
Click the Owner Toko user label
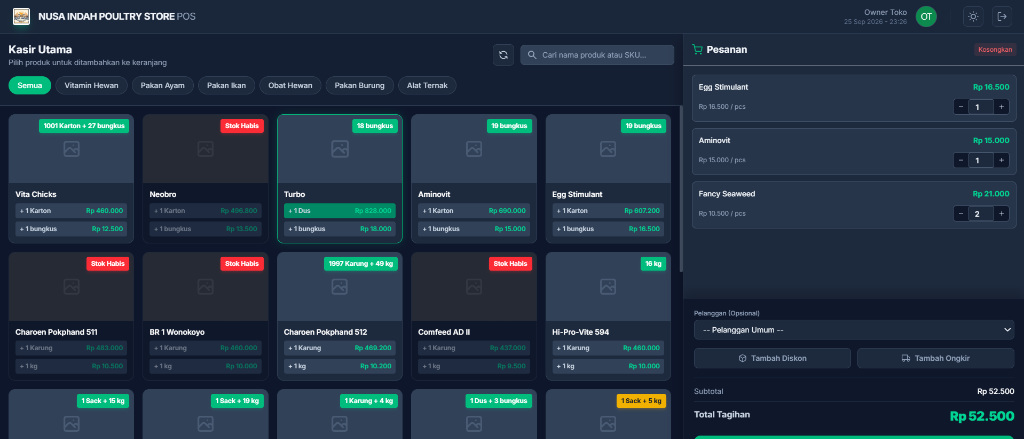pyautogui.click(x=885, y=12)
